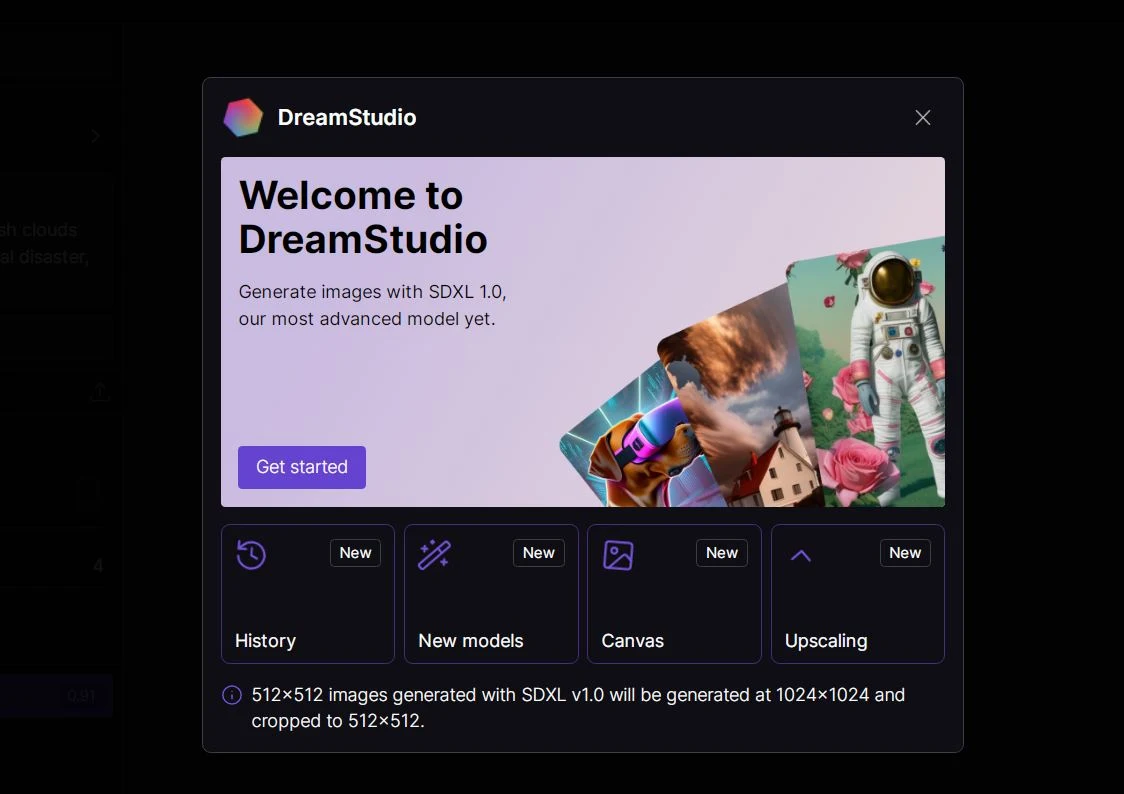Image resolution: width=1124 pixels, height=794 pixels.
Task: Click the DreamStudio hexagon logo
Action: coord(243,118)
